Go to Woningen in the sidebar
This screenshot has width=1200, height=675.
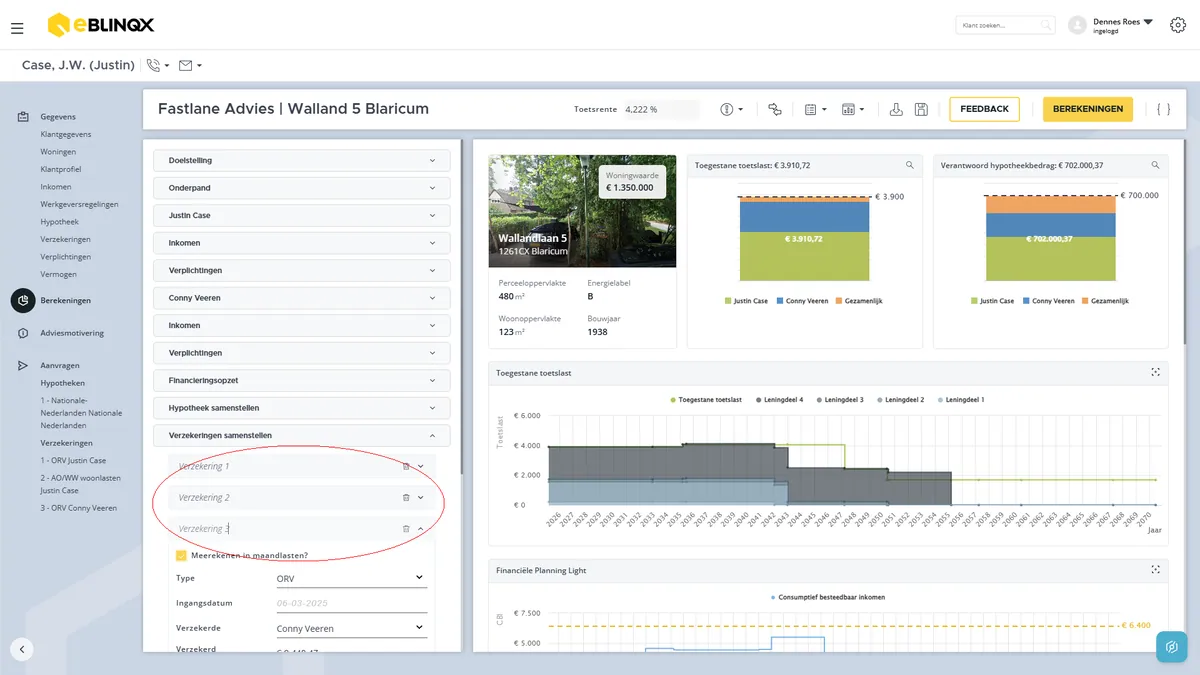58,152
